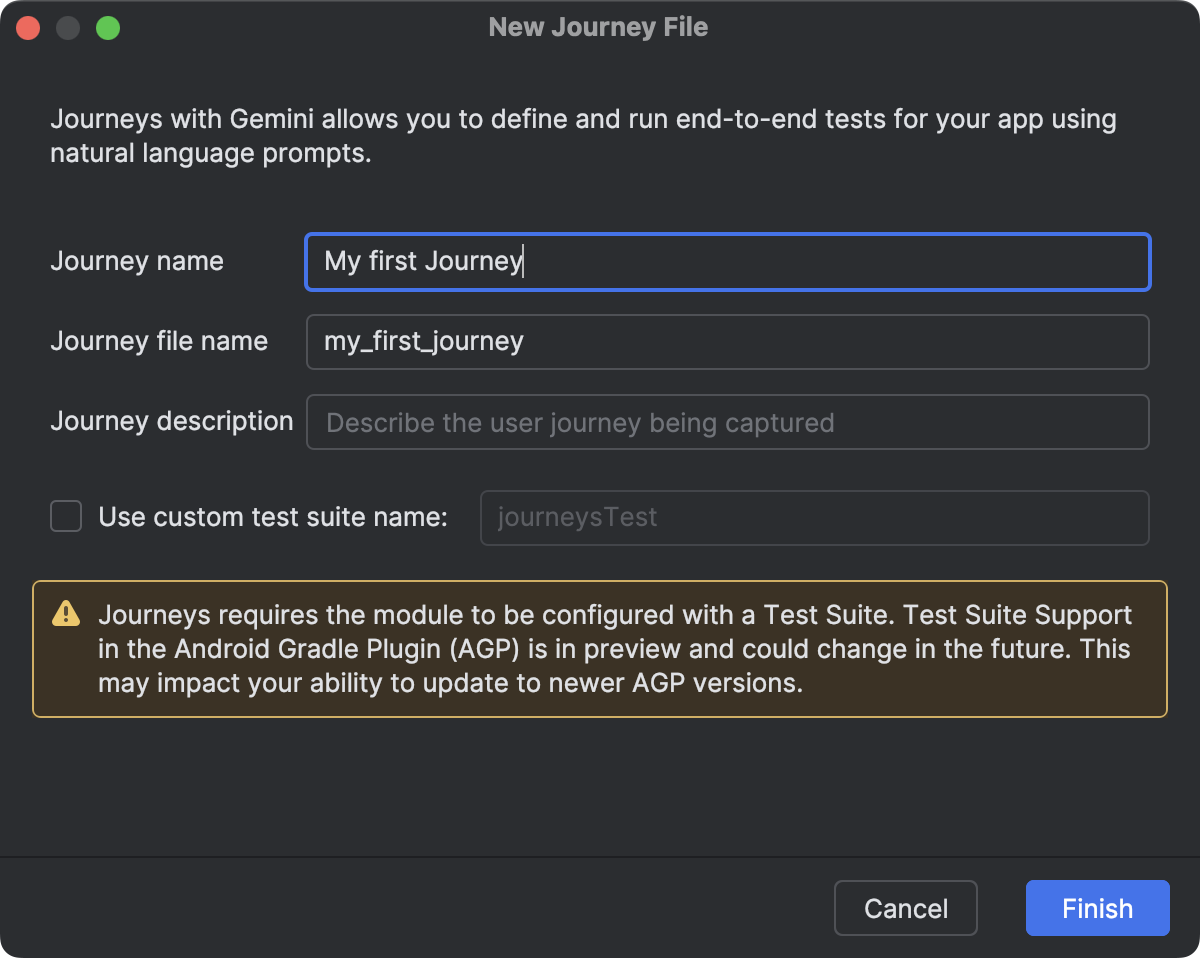This screenshot has height=958, width=1200.
Task: Click the Journey file name label
Action: (159, 341)
